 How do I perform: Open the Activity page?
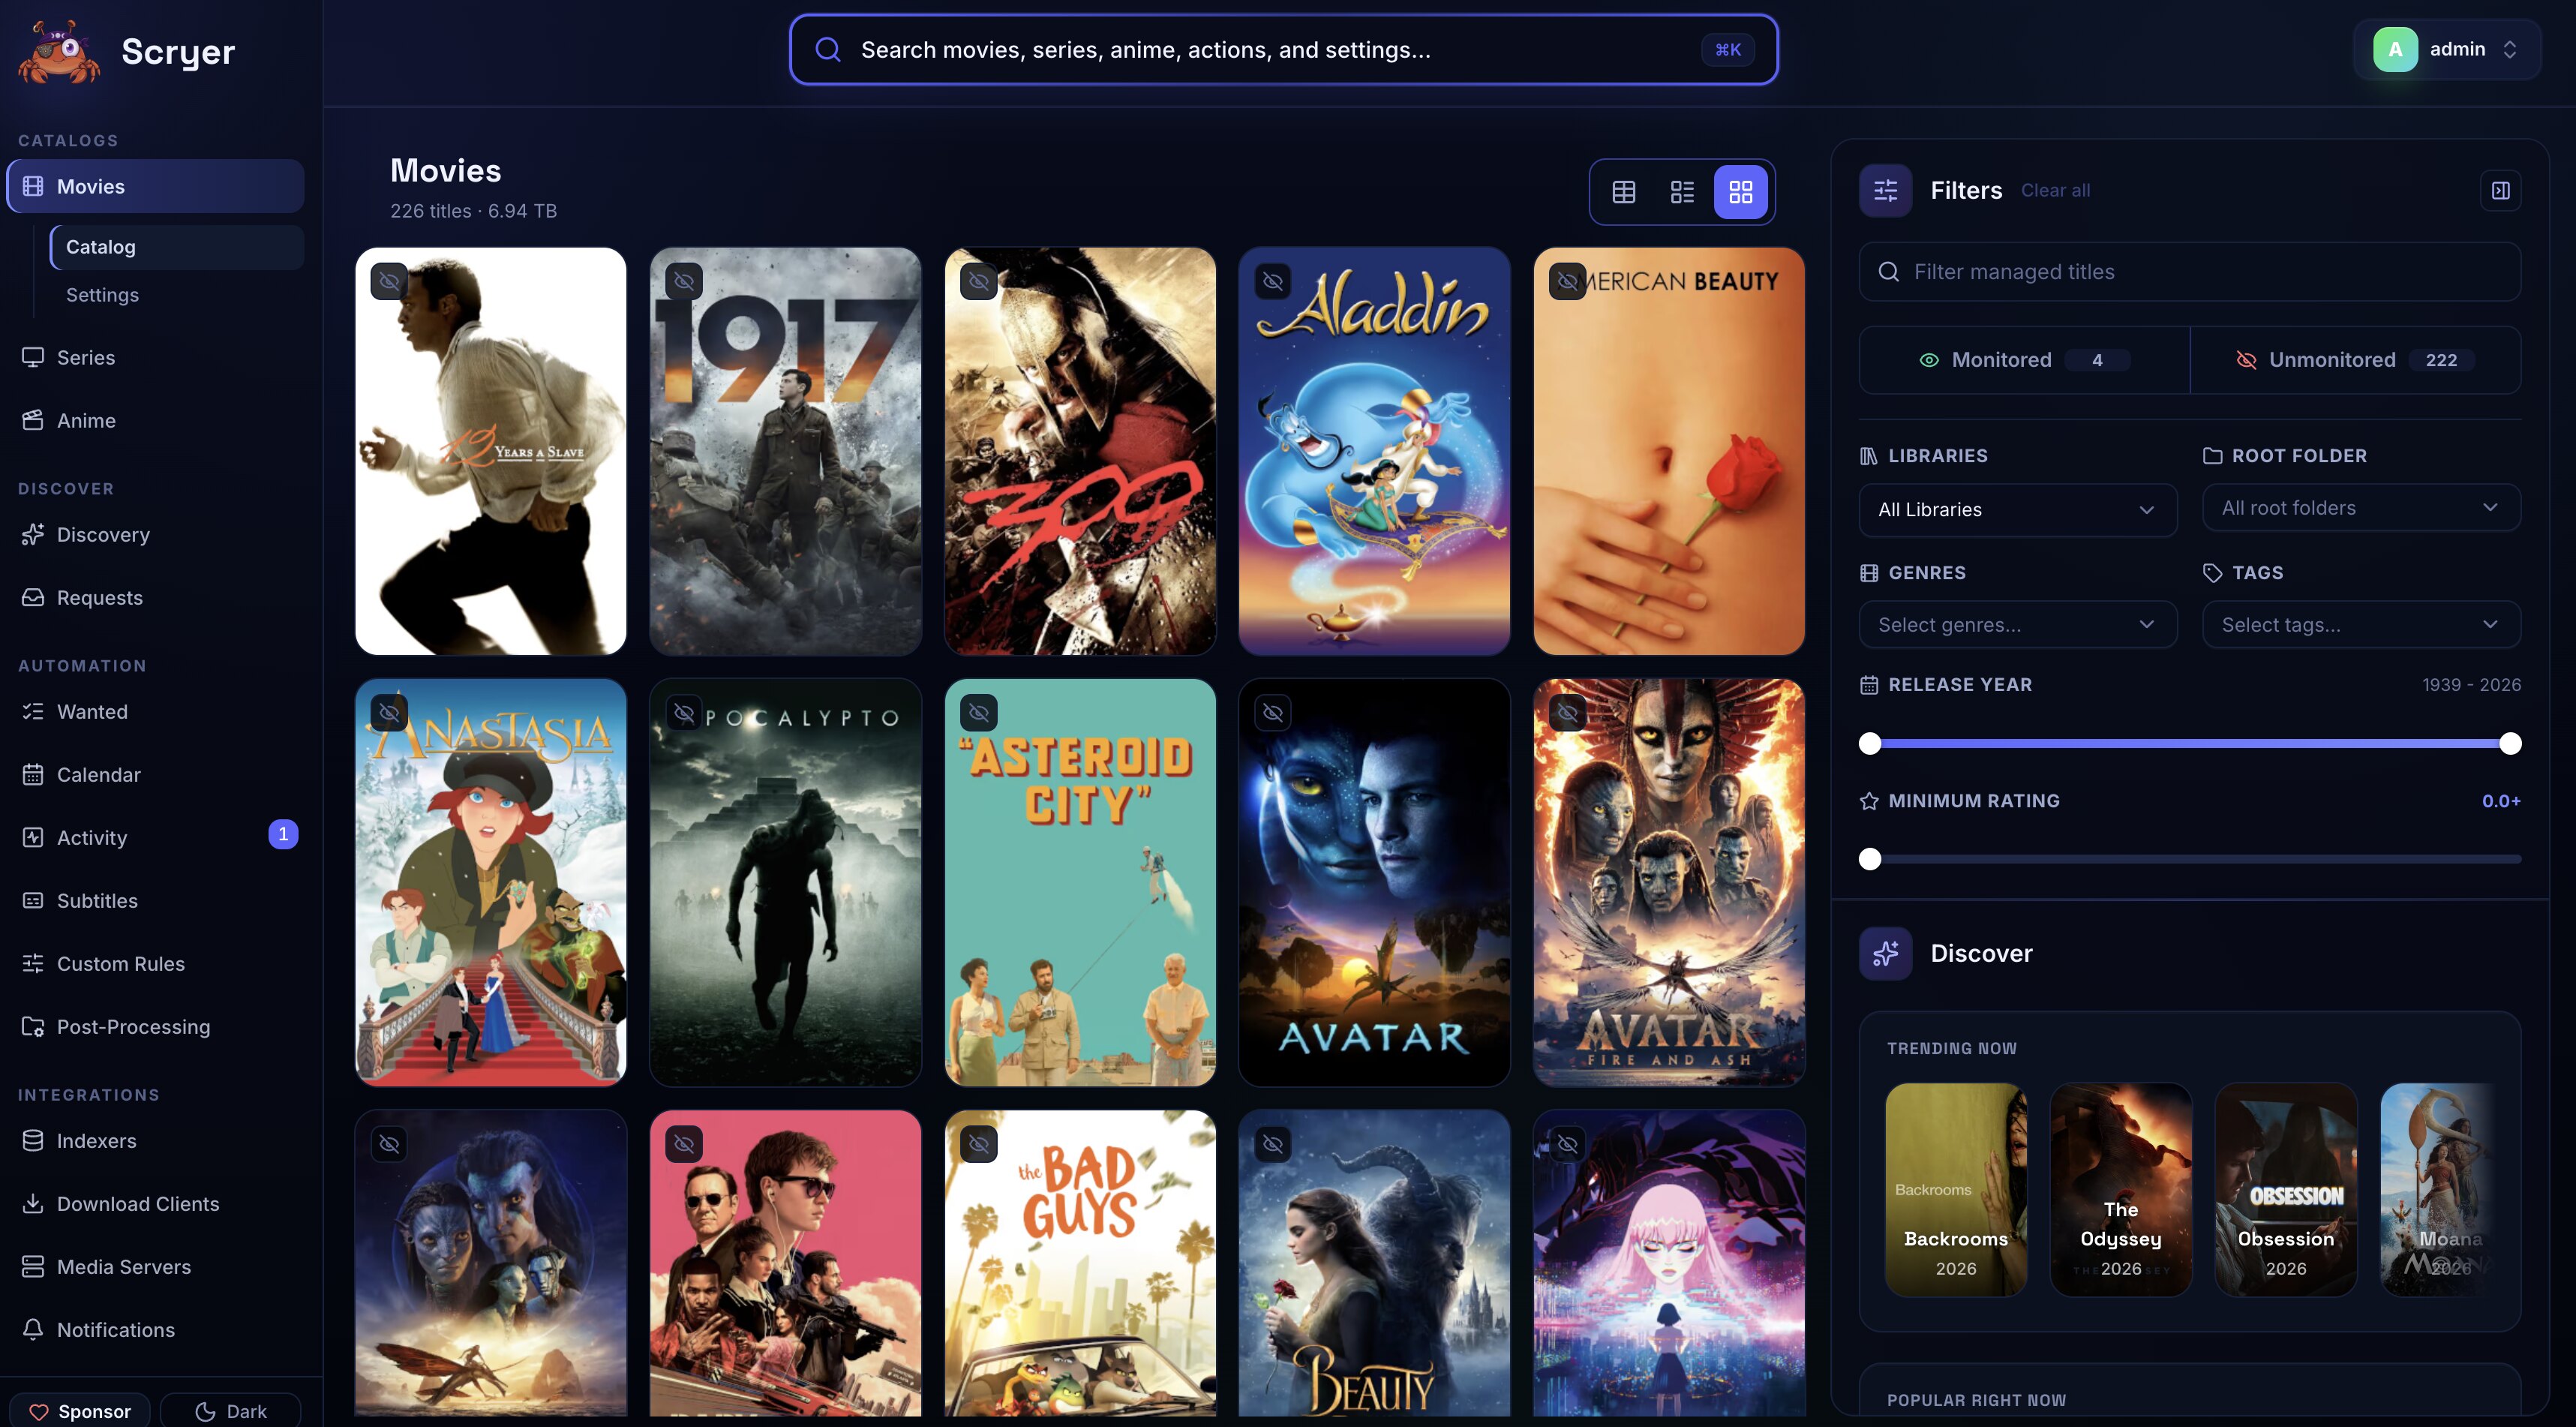[91, 837]
